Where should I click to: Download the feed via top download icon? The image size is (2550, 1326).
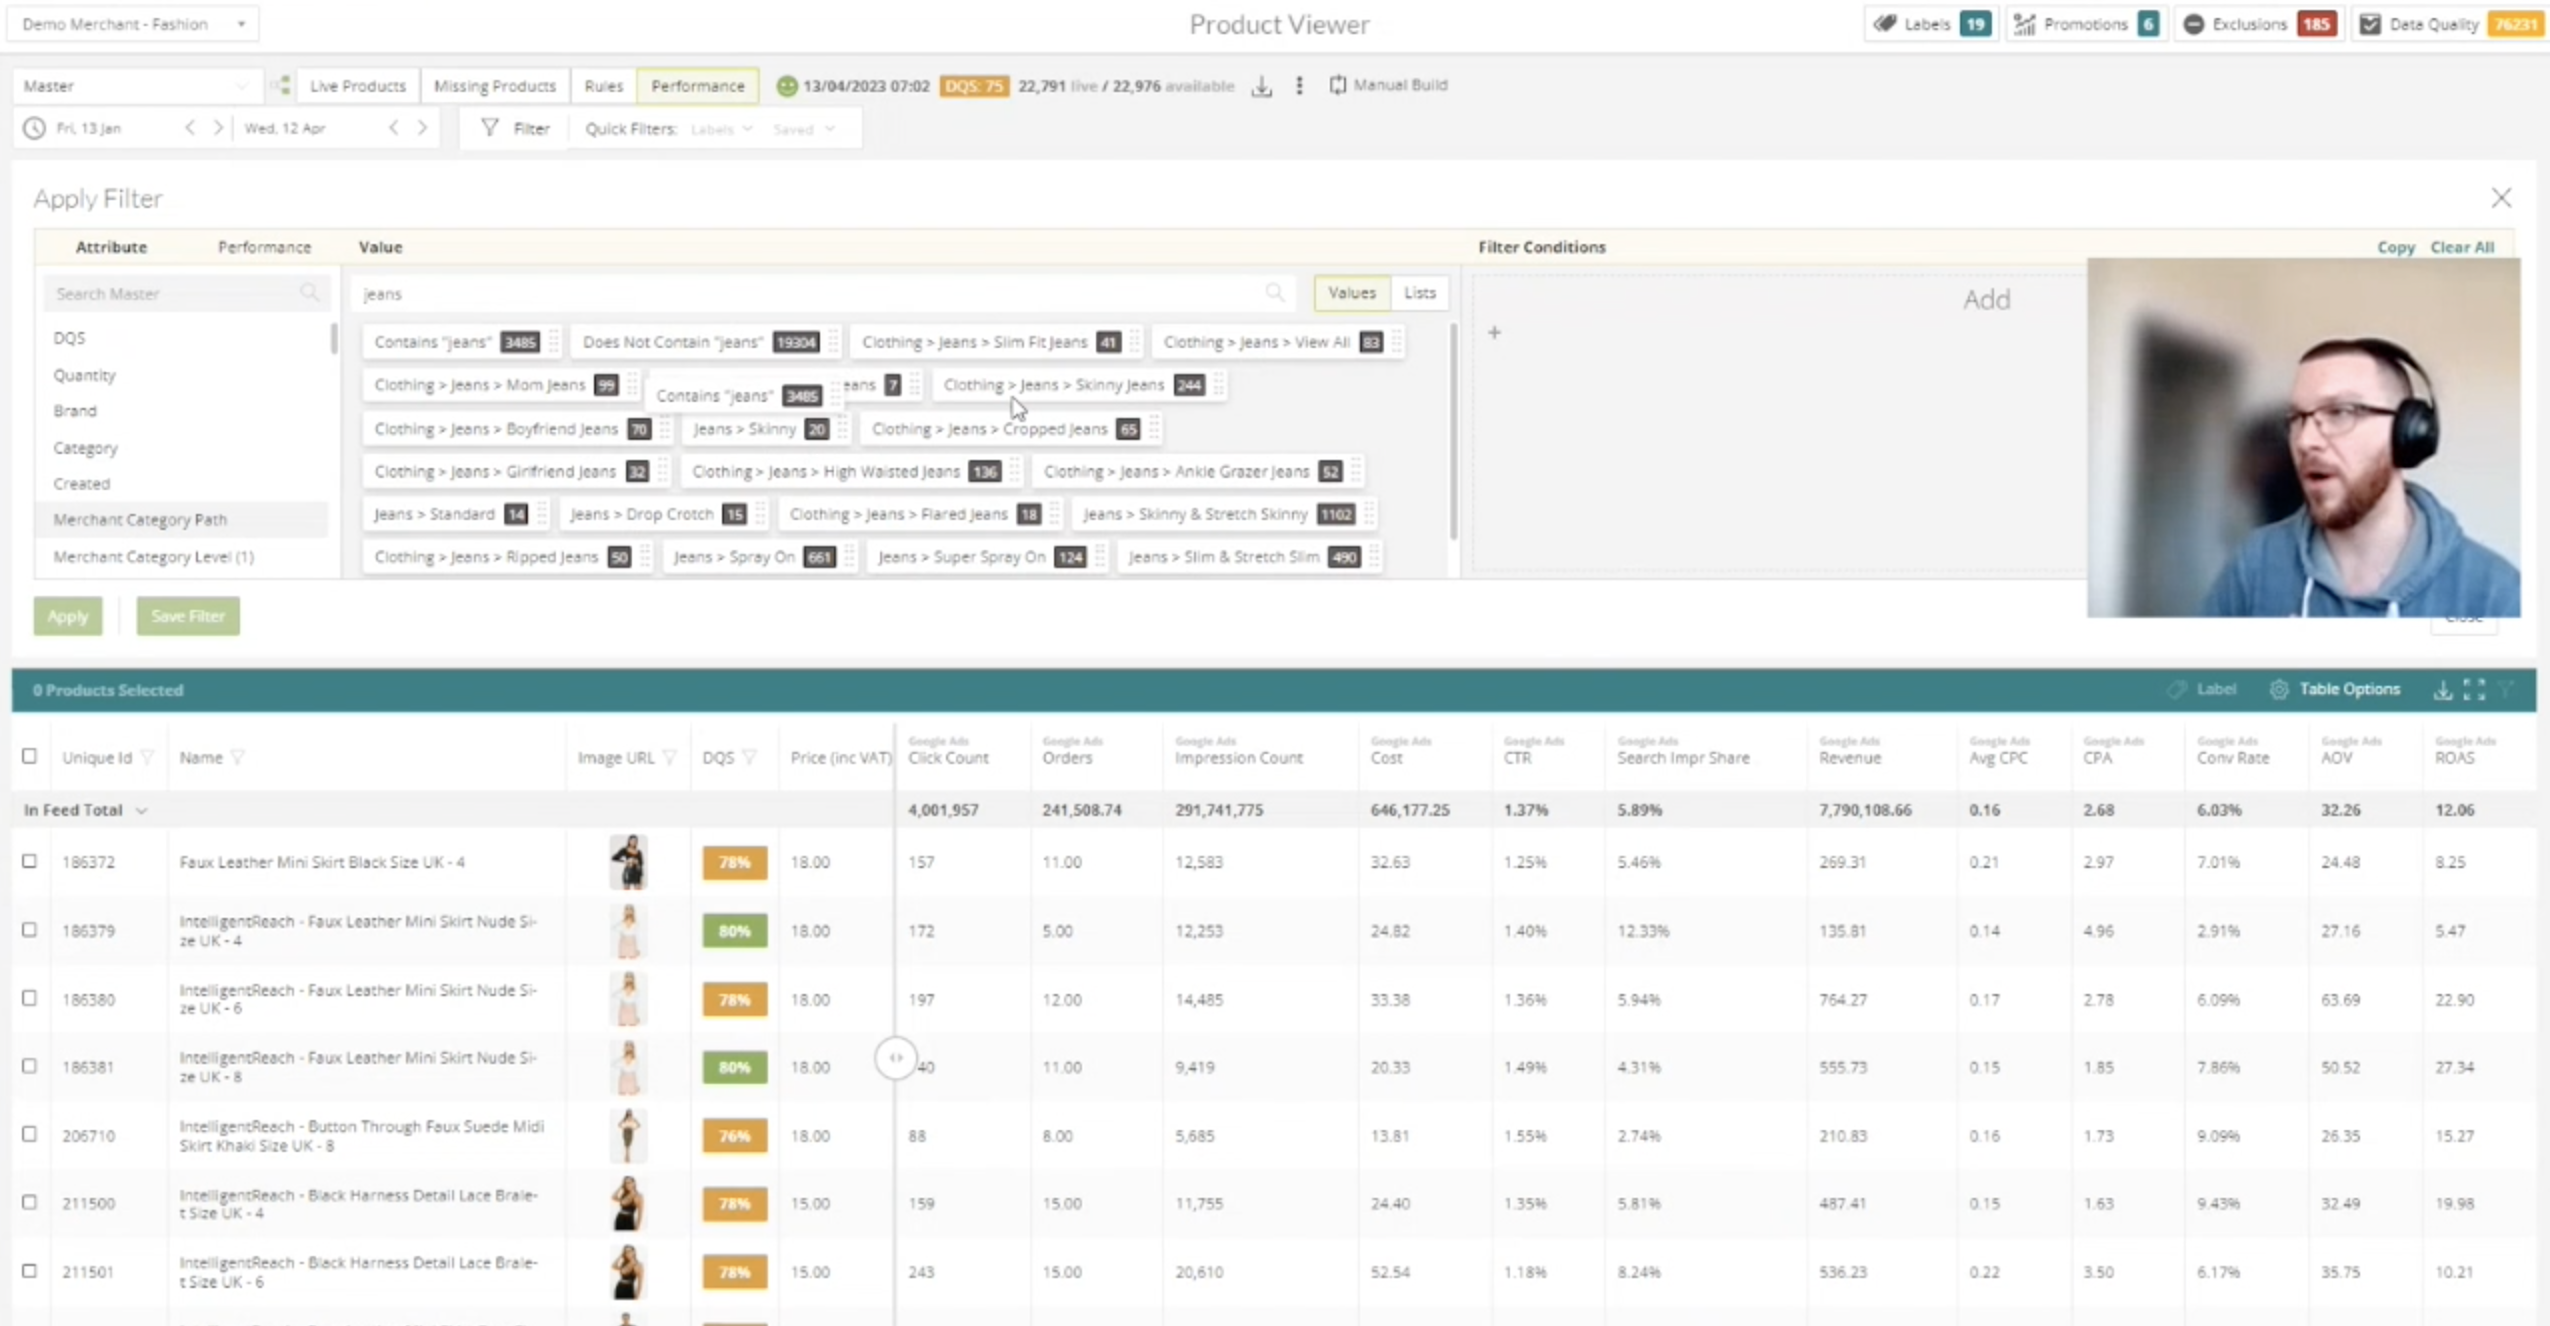tap(1262, 86)
